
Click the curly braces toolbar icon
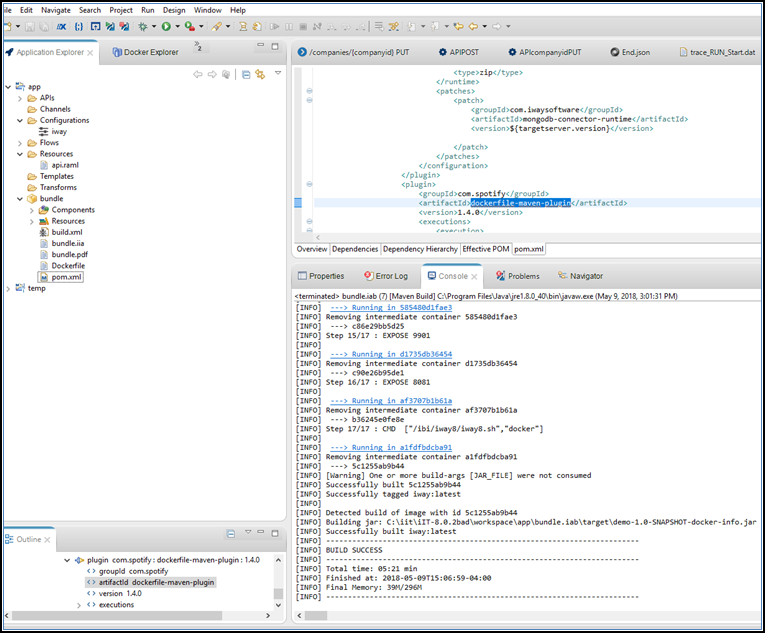coord(79,26)
